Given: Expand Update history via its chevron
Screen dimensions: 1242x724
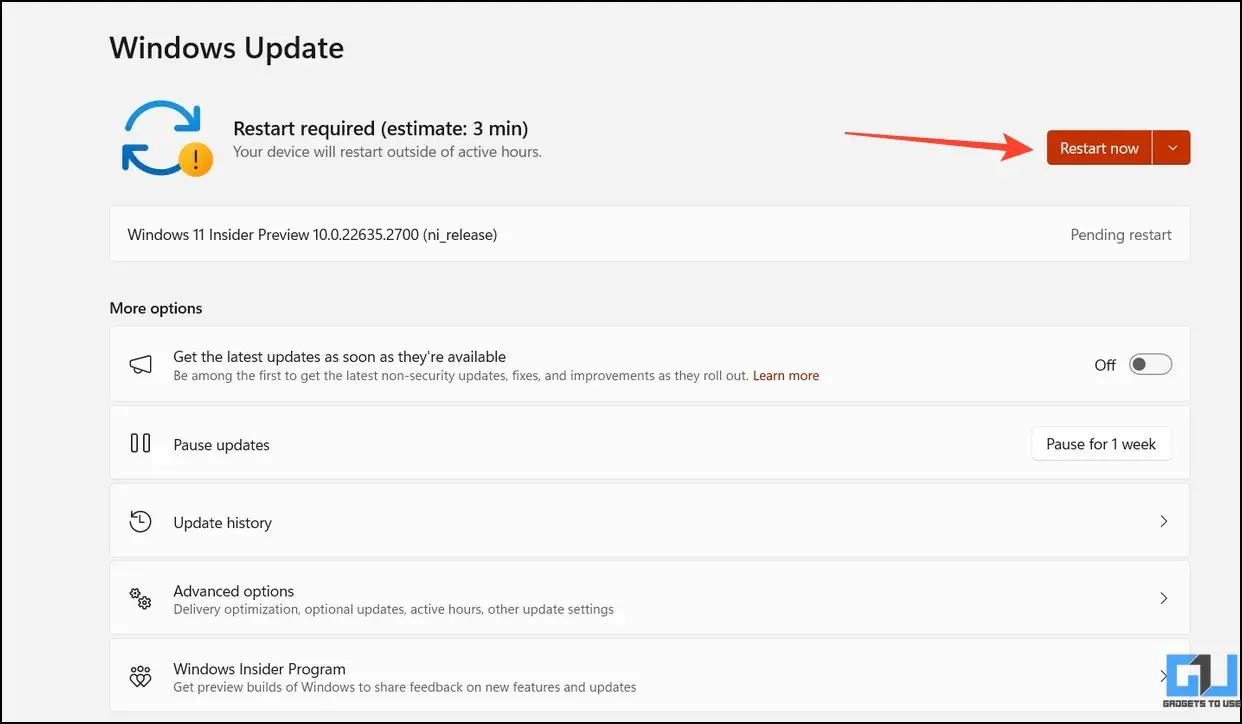Looking at the screenshot, I should click(x=1163, y=521).
